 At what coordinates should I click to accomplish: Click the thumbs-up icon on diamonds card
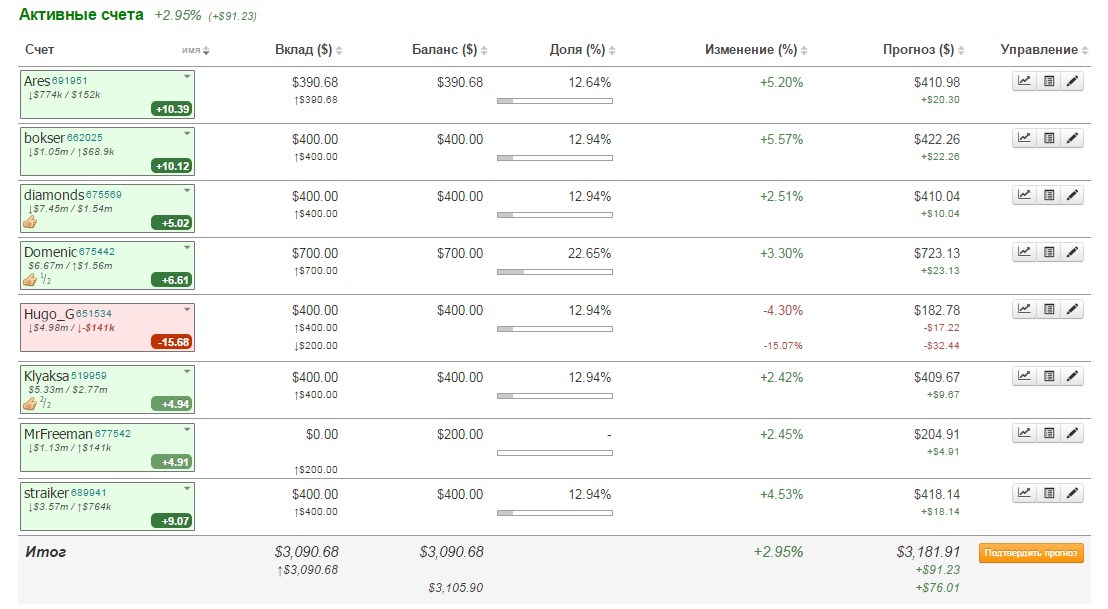30,222
